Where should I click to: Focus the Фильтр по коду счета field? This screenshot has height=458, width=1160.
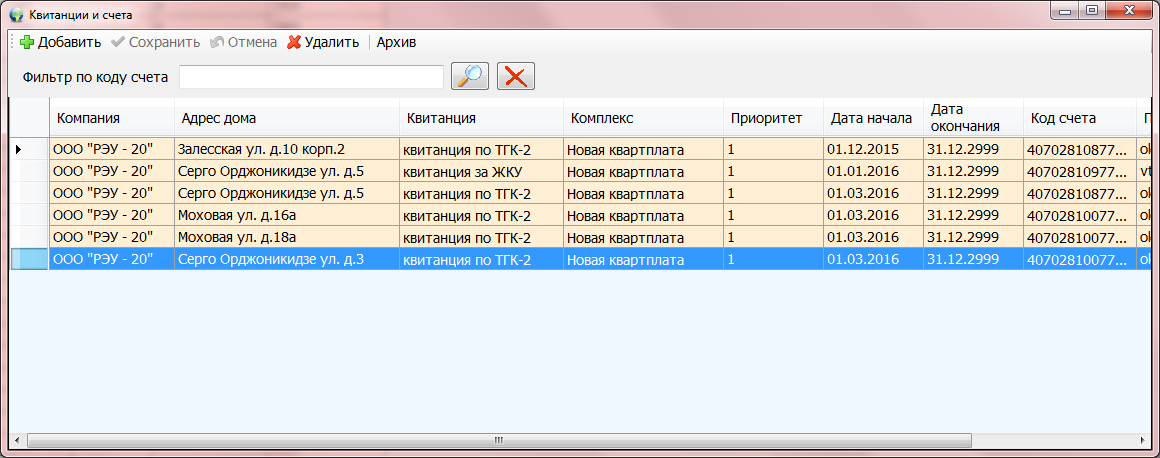[311, 77]
